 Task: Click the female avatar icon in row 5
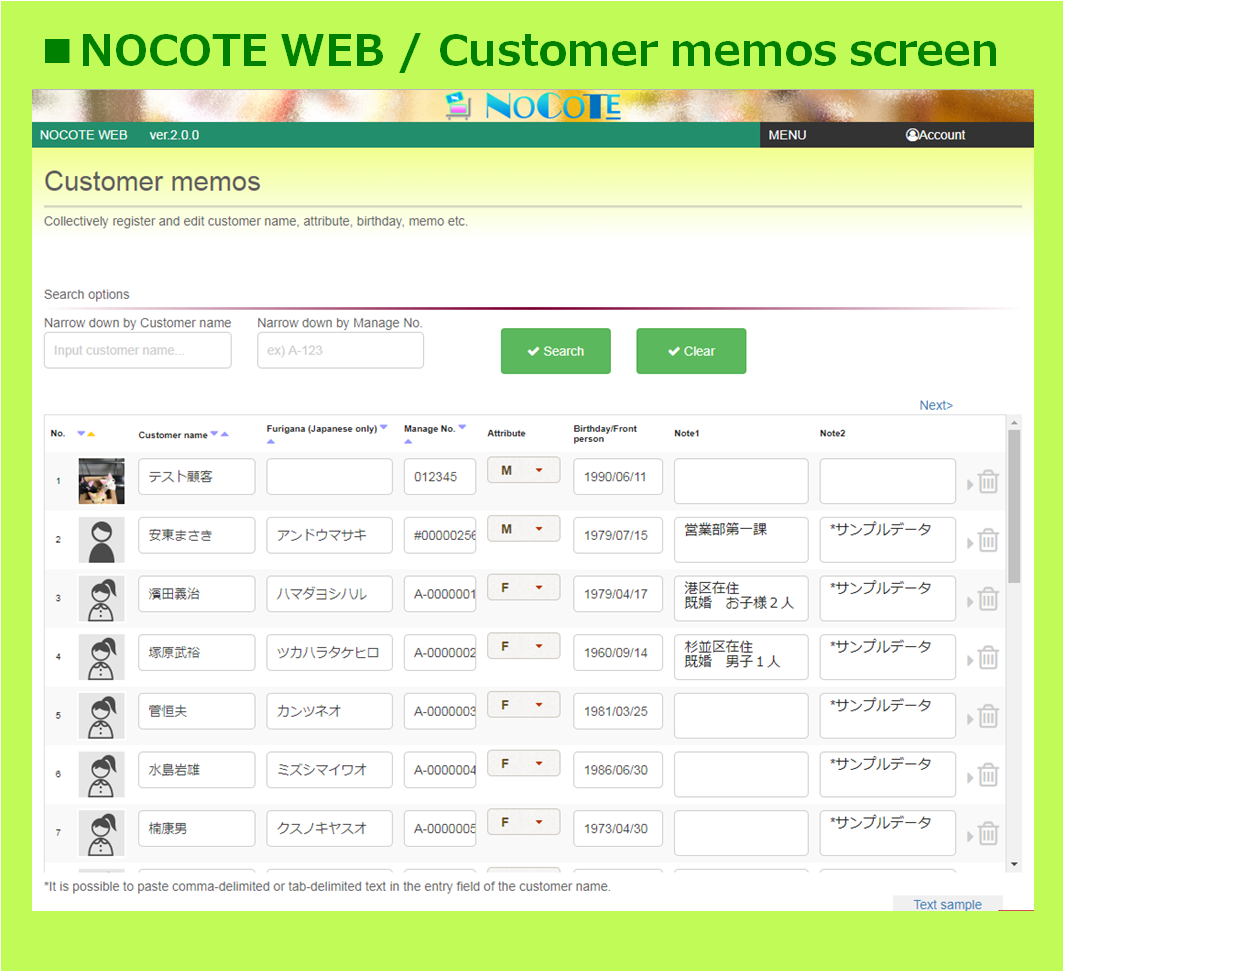pyautogui.click(x=102, y=716)
